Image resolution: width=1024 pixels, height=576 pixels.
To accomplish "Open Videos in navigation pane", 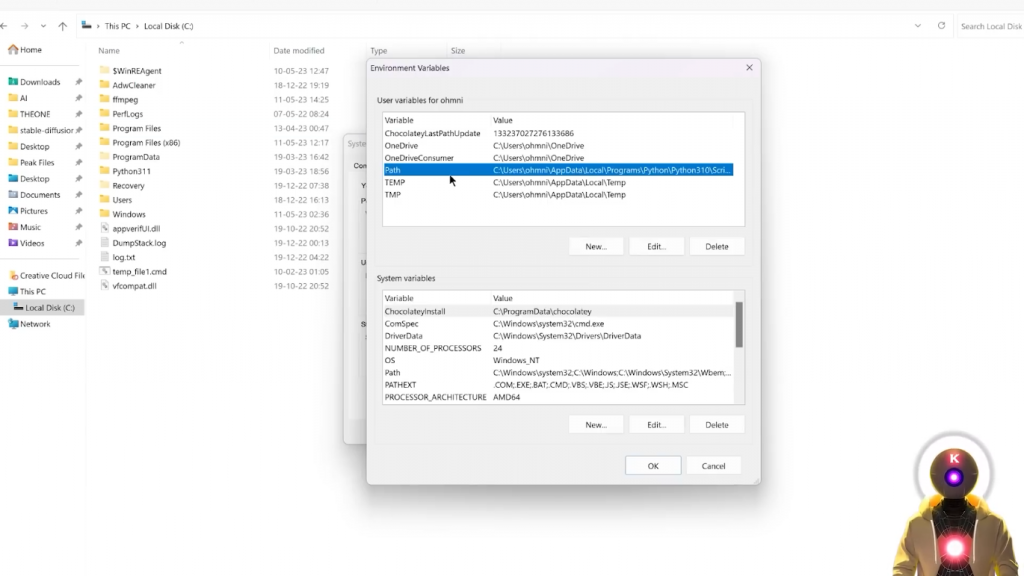I will point(26,243).
